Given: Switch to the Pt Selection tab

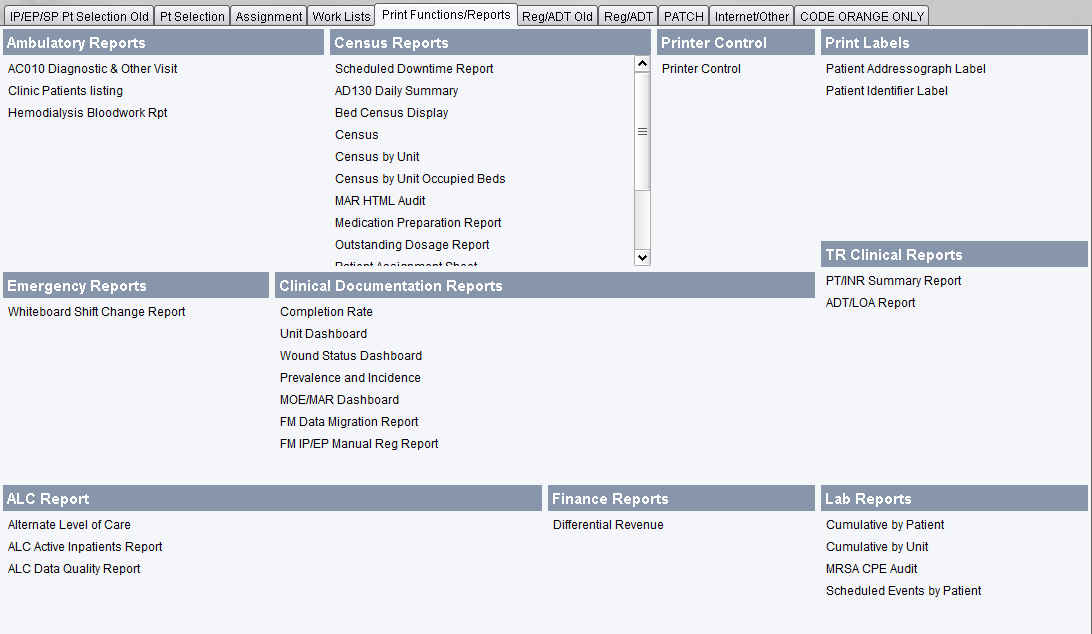Looking at the screenshot, I should (x=191, y=15).
